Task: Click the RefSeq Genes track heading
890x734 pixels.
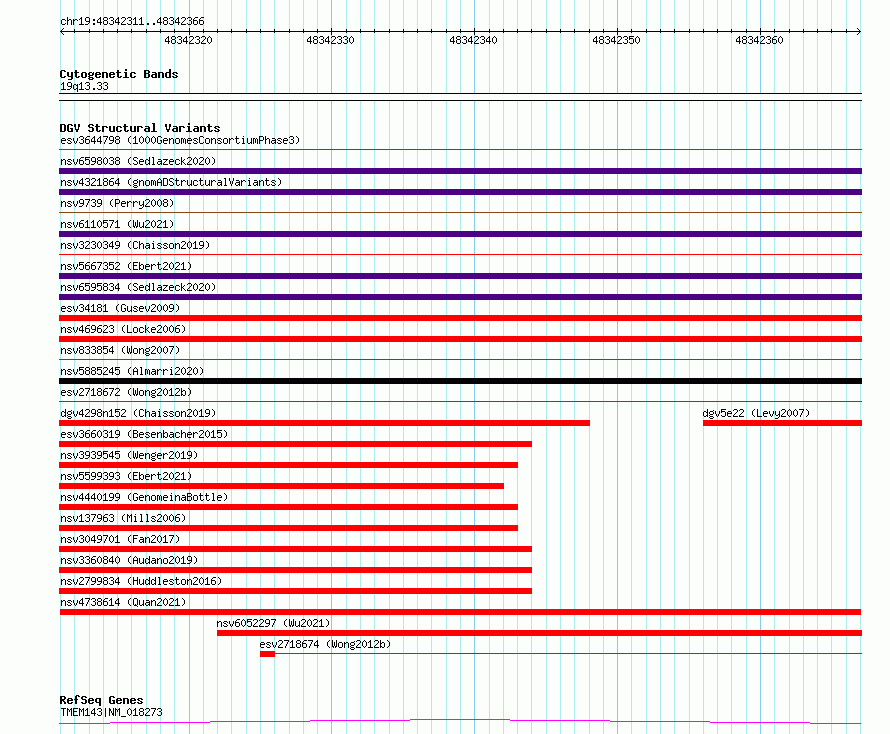Action: point(101,701)
